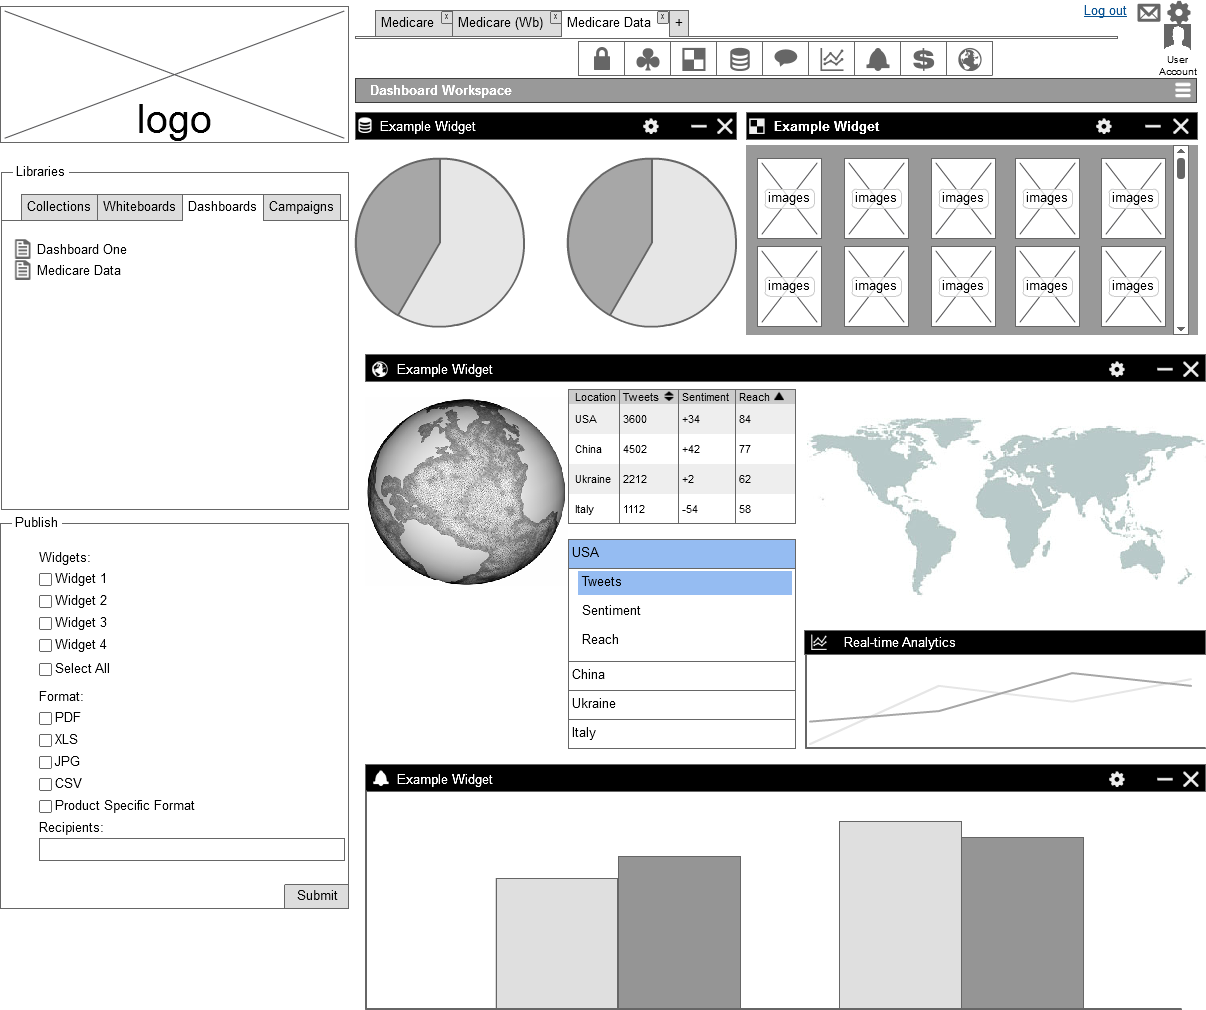Select the lock tool in the toolbar

[601, 58]
